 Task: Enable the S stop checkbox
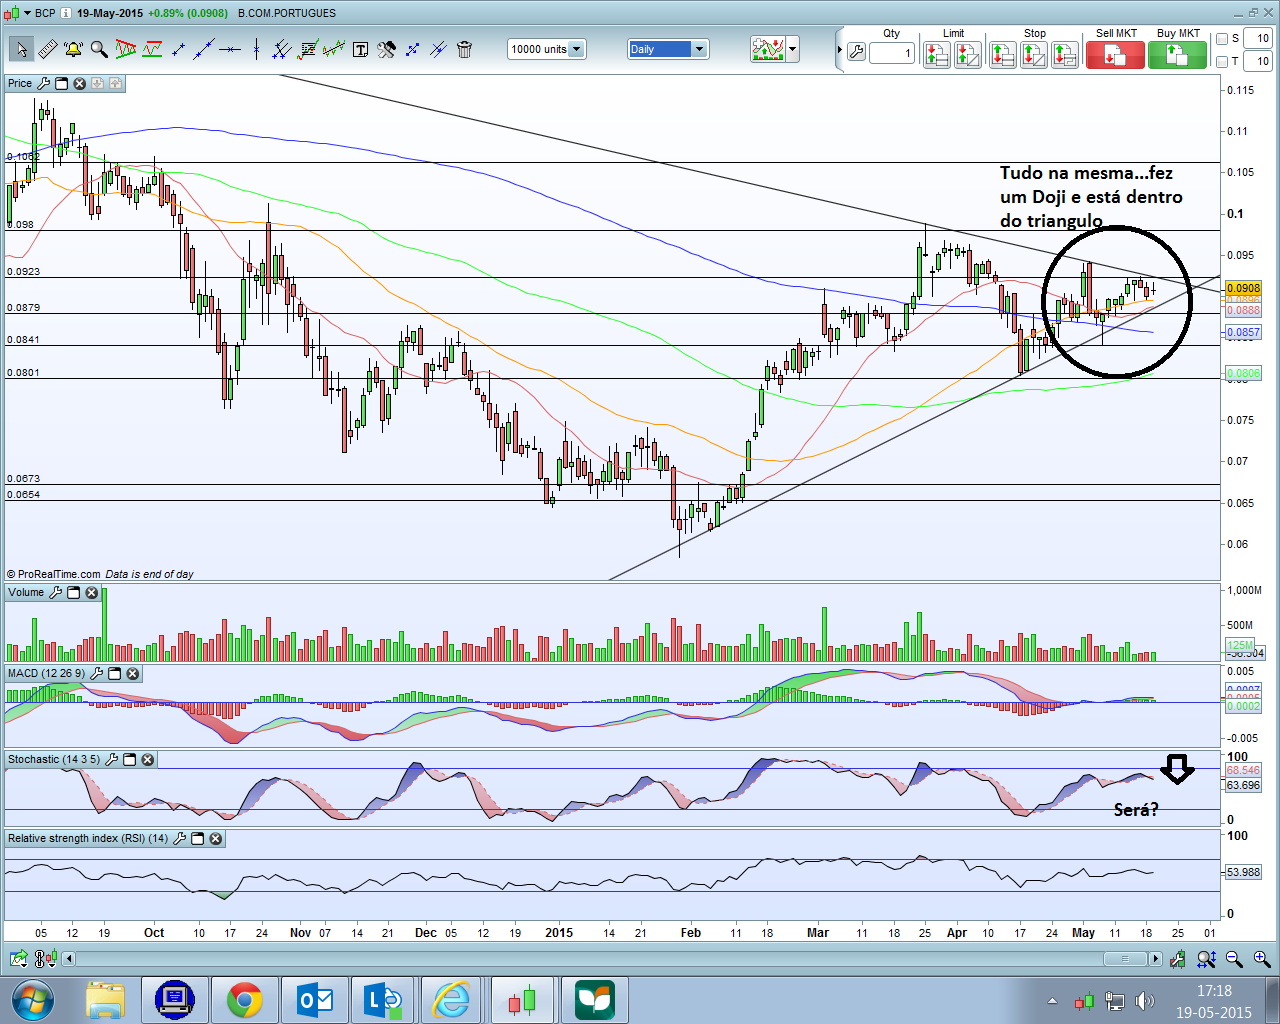[1221, 39]
